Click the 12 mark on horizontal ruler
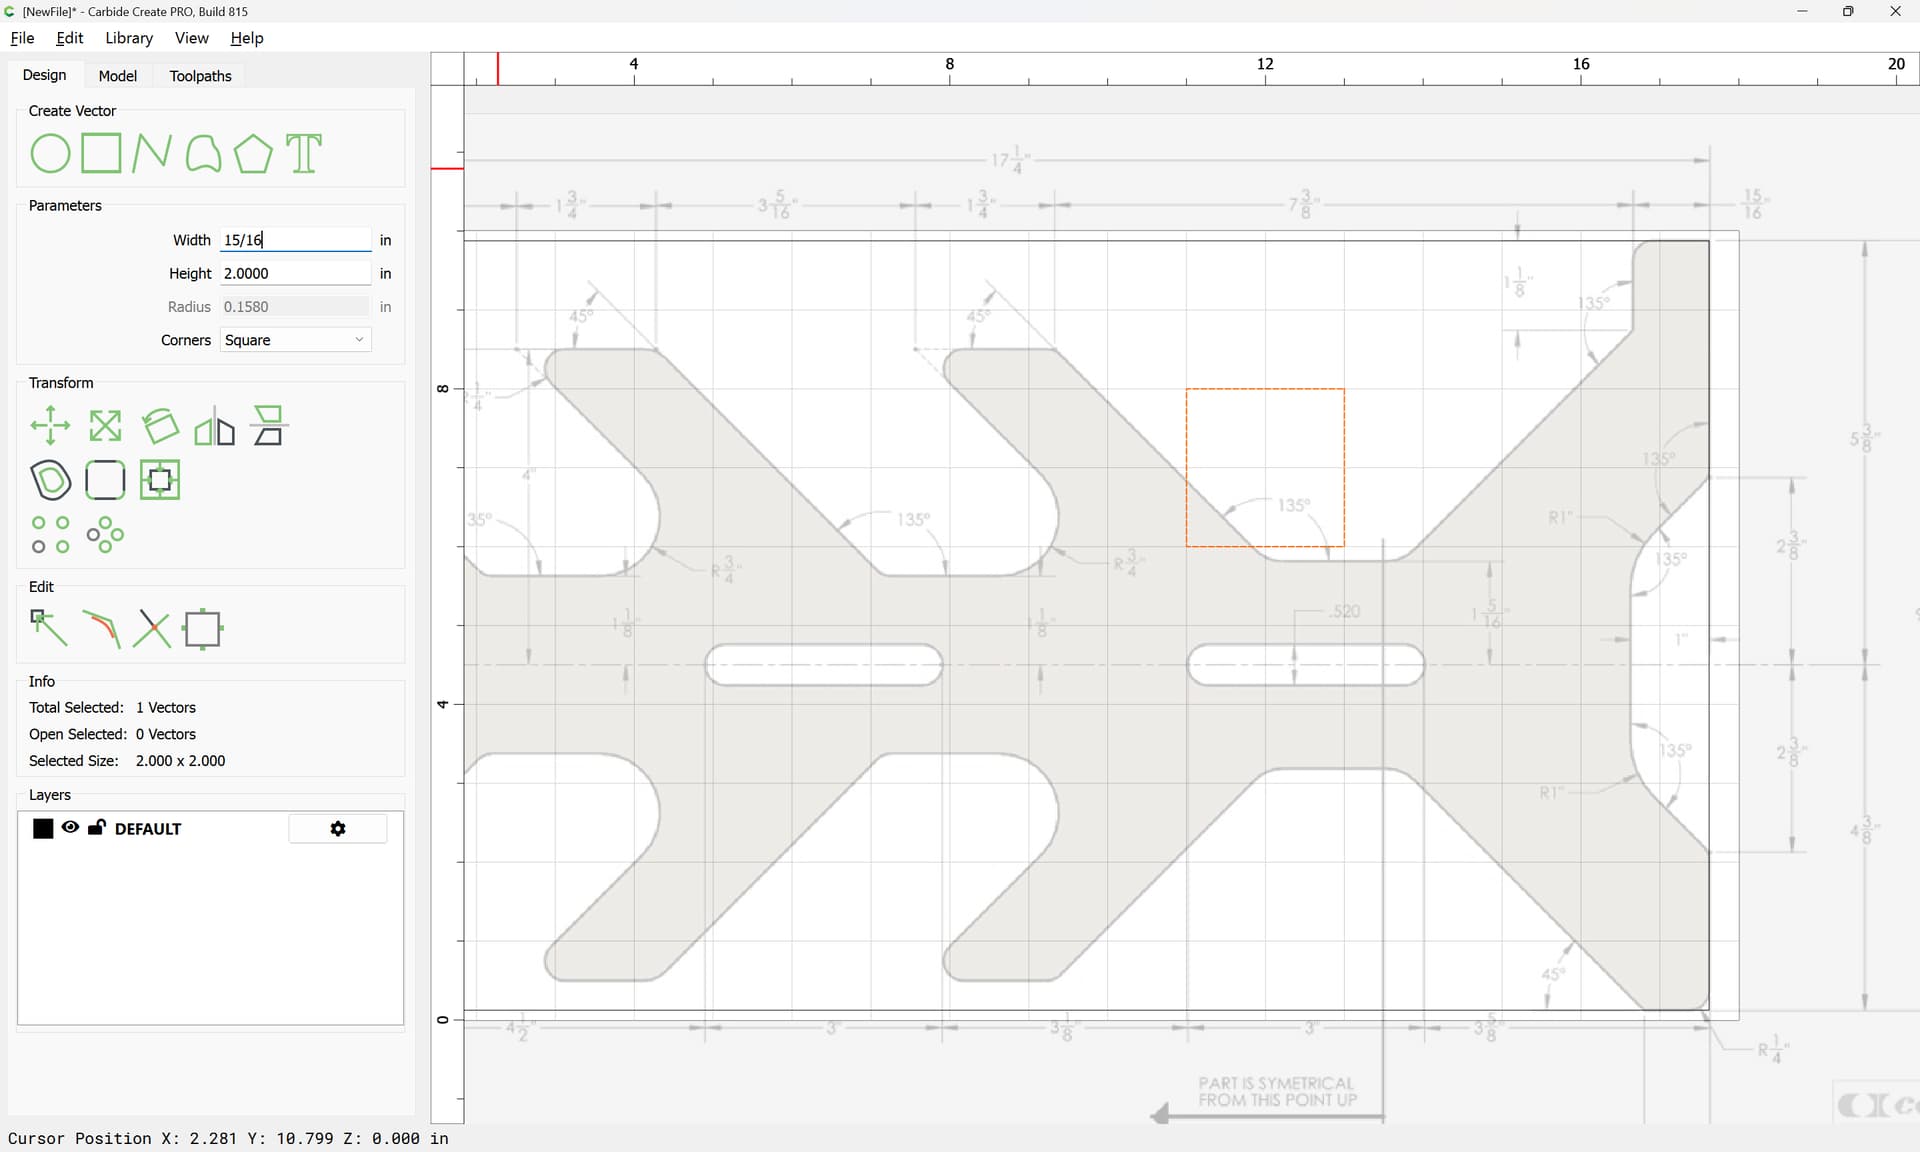Viewport: 1920px width, 1152px height. tap(1265, 64)
